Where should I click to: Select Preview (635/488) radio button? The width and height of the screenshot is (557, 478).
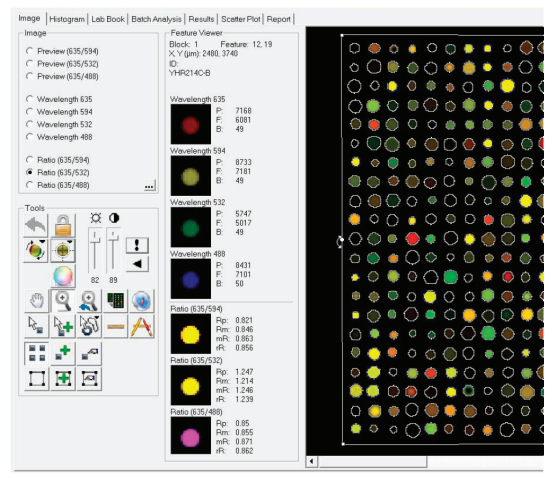point(30,76)
